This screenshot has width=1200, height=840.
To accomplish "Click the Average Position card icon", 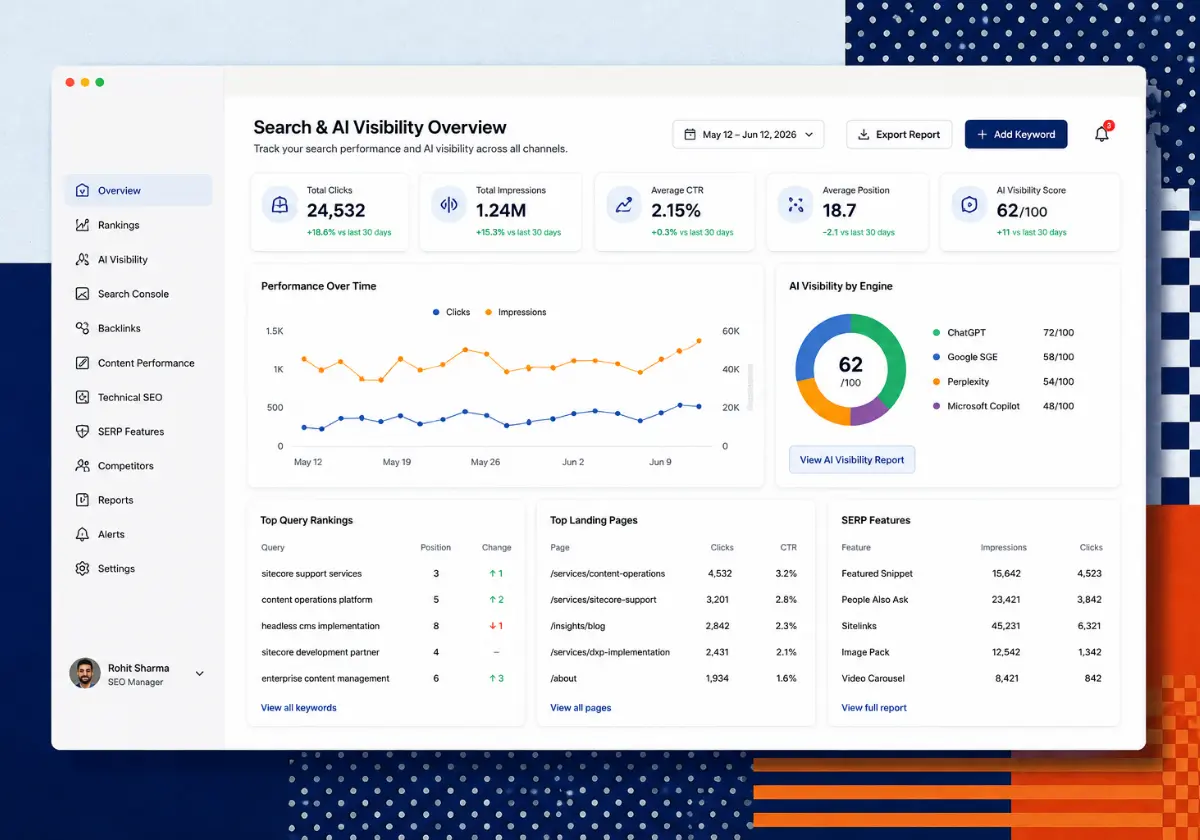I will [x=796, y=205].
